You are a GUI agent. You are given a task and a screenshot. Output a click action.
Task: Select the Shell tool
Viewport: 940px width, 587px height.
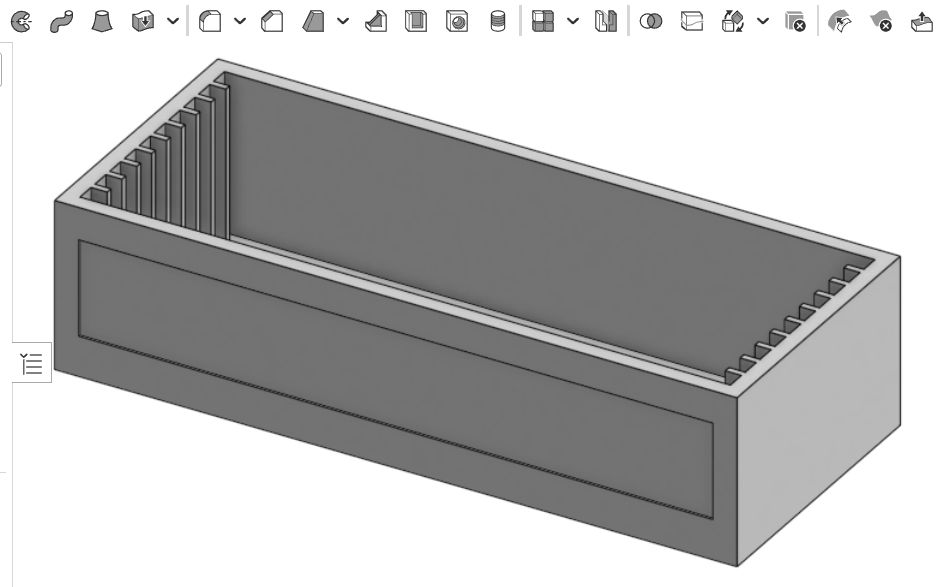point(416,22)
